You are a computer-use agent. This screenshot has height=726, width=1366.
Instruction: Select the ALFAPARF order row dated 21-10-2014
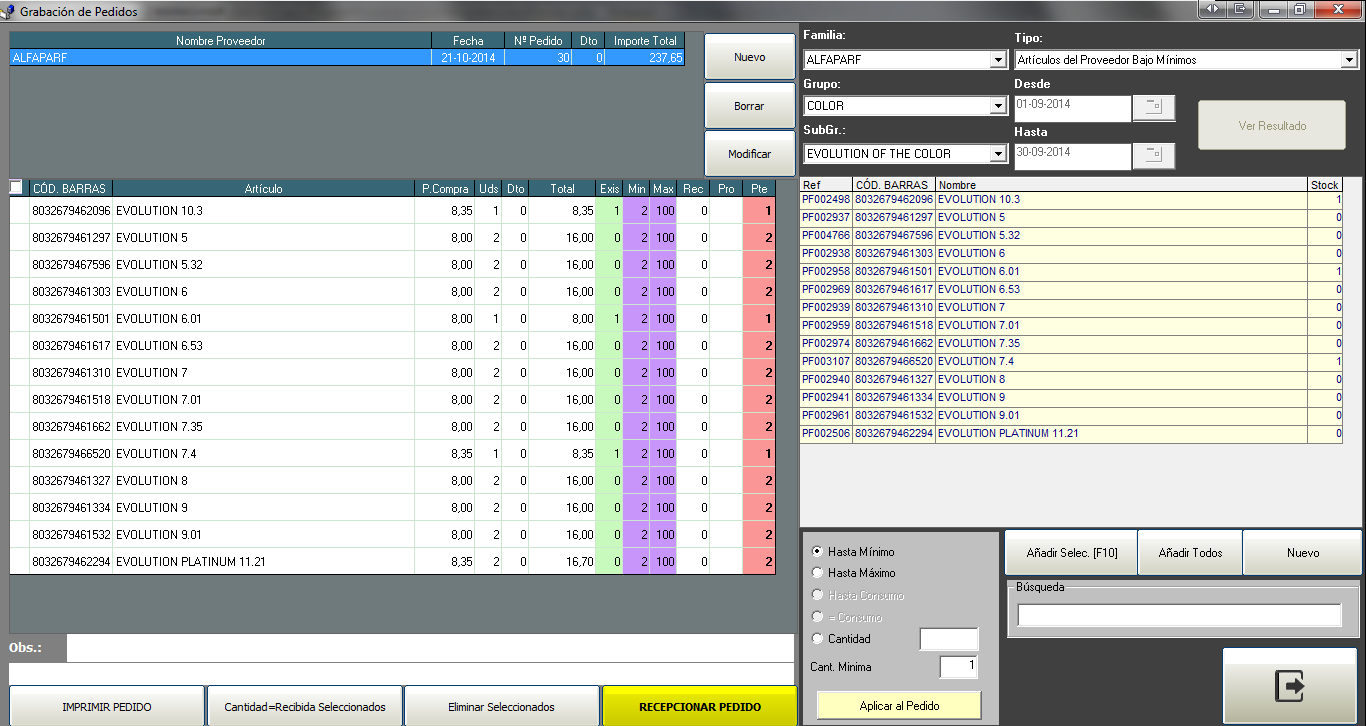coord(347,58)
